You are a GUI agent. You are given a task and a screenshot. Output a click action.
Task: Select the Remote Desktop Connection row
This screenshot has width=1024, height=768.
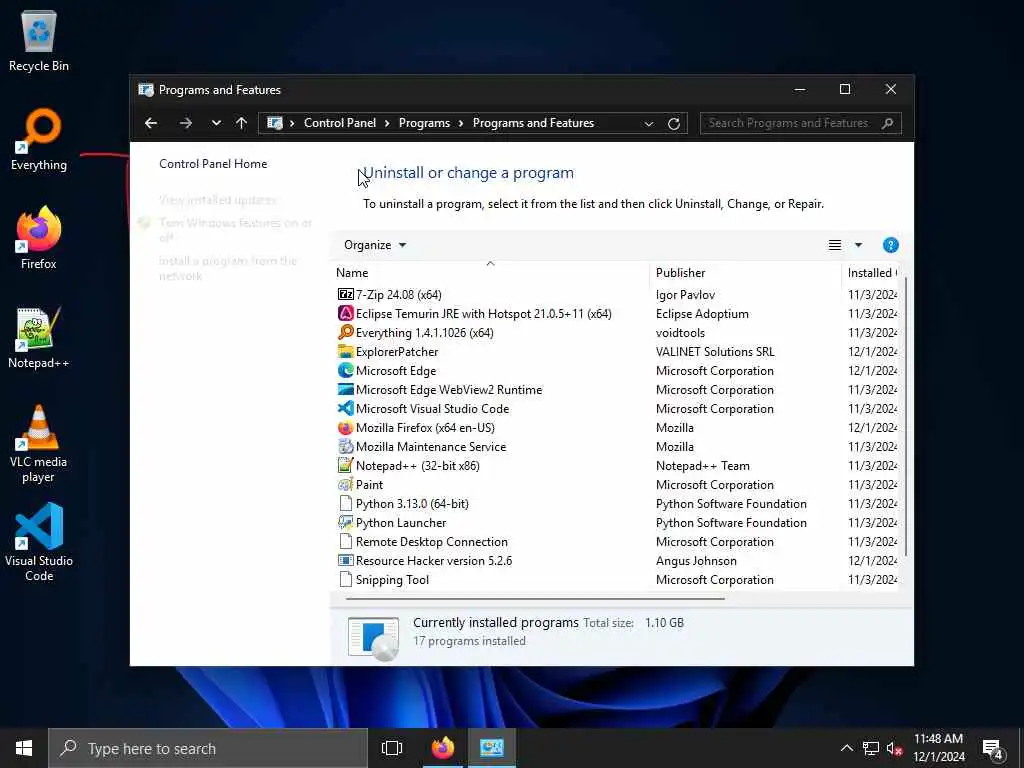click(616, 541)
